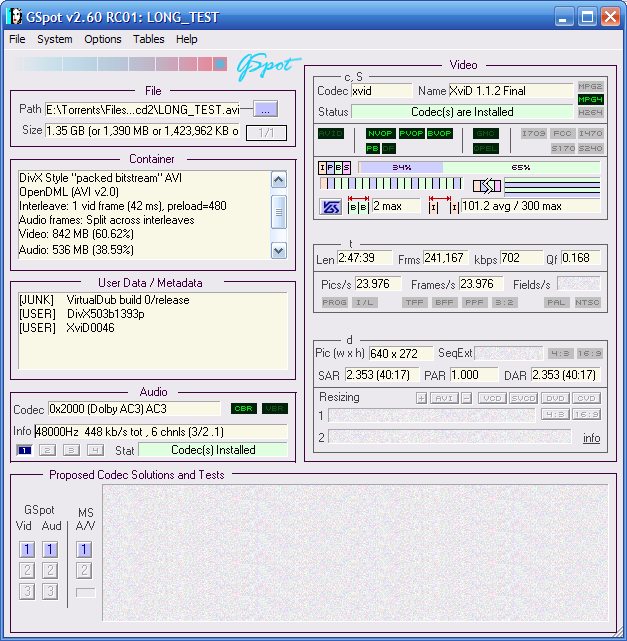Image resolution: width=627 pixels, height=641 pixels.
Task: Click the browse (...) button next to Path
Action: tap(265, 110)
